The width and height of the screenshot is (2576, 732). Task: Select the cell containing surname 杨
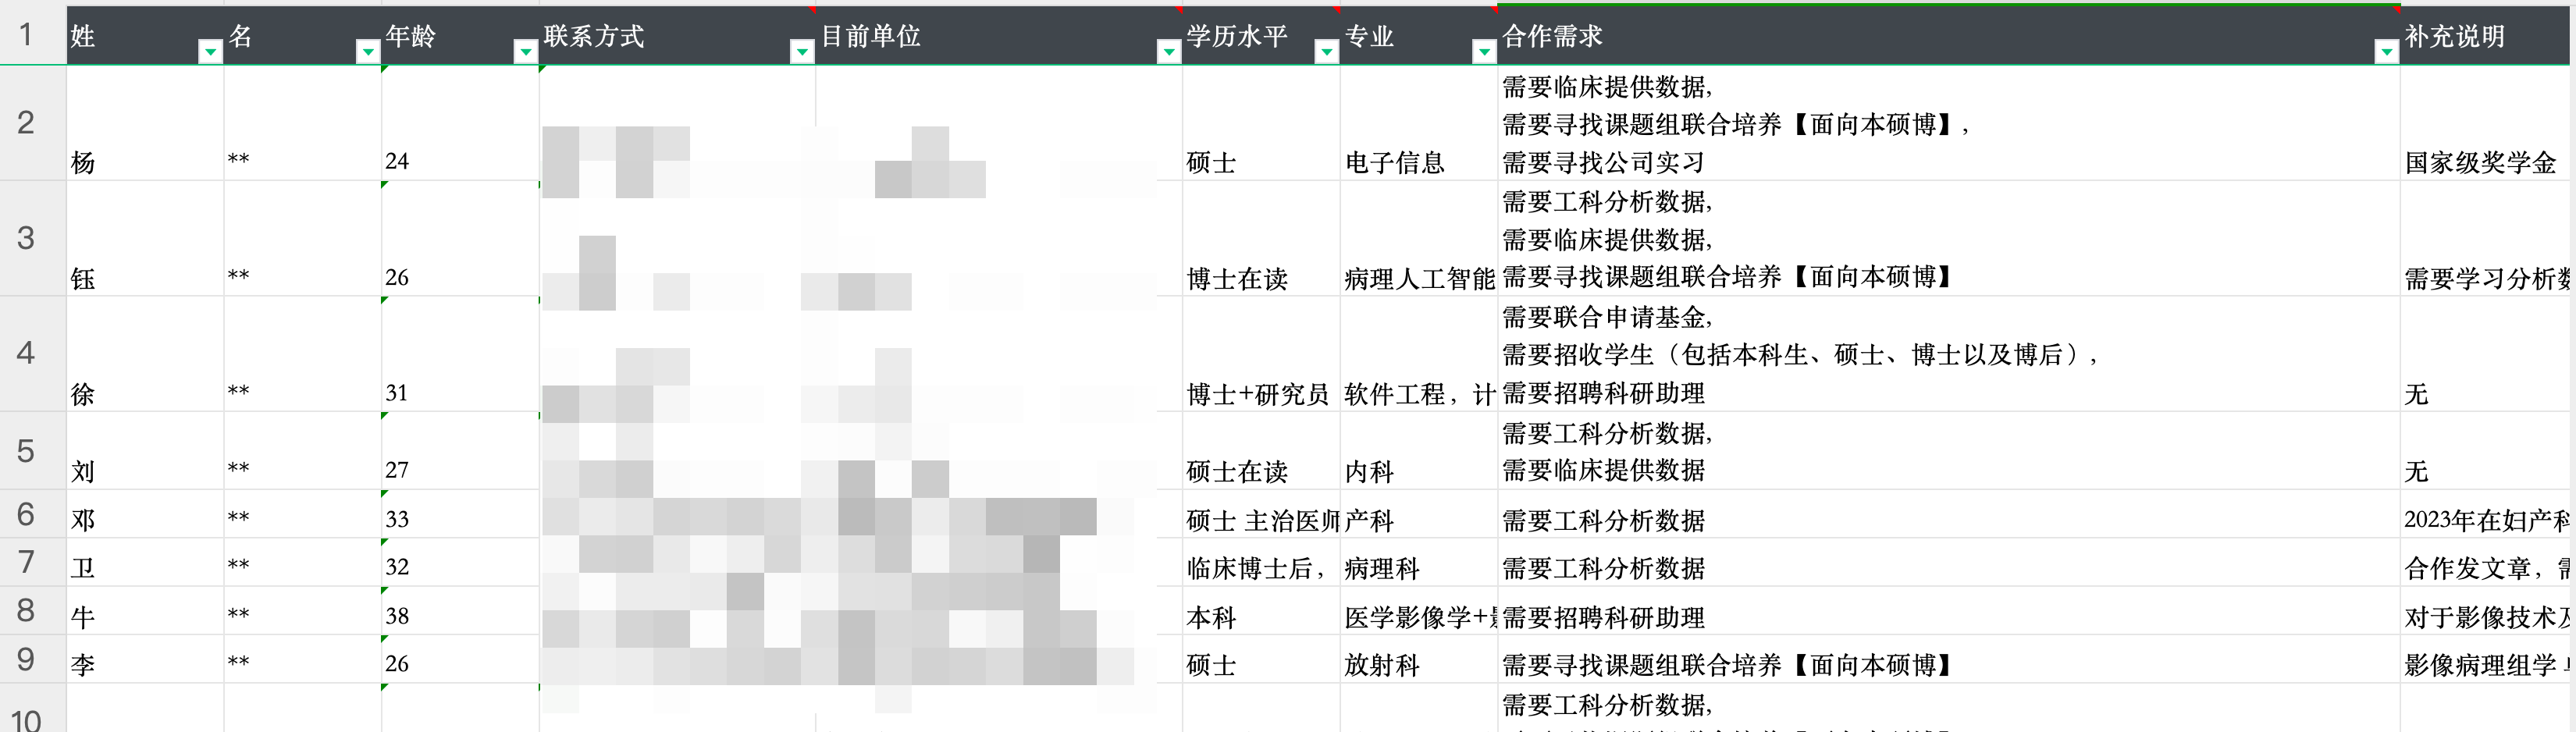[x=145, y=123]
